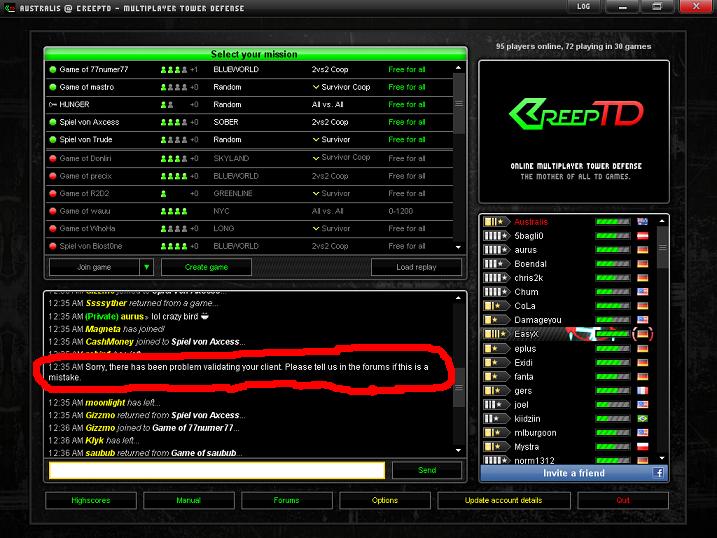717x538 pixels.
Task: Click the Quit button
Action: click(x=623, y=501)
